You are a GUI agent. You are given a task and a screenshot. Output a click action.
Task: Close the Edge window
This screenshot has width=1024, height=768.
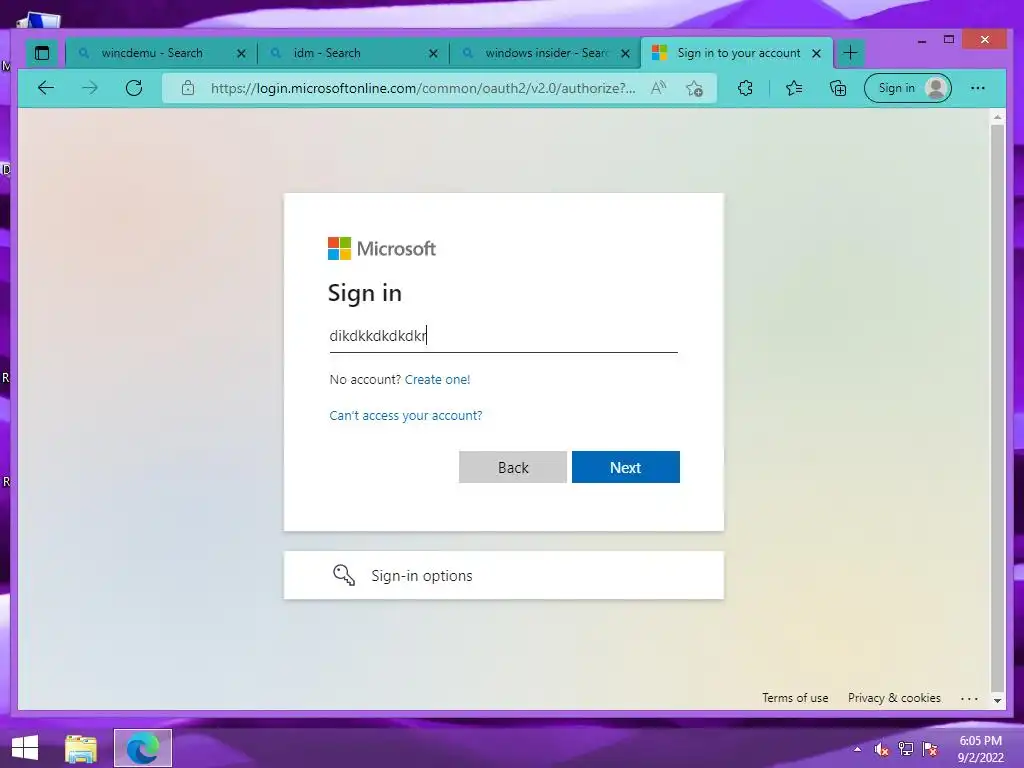tap(985, 40)
